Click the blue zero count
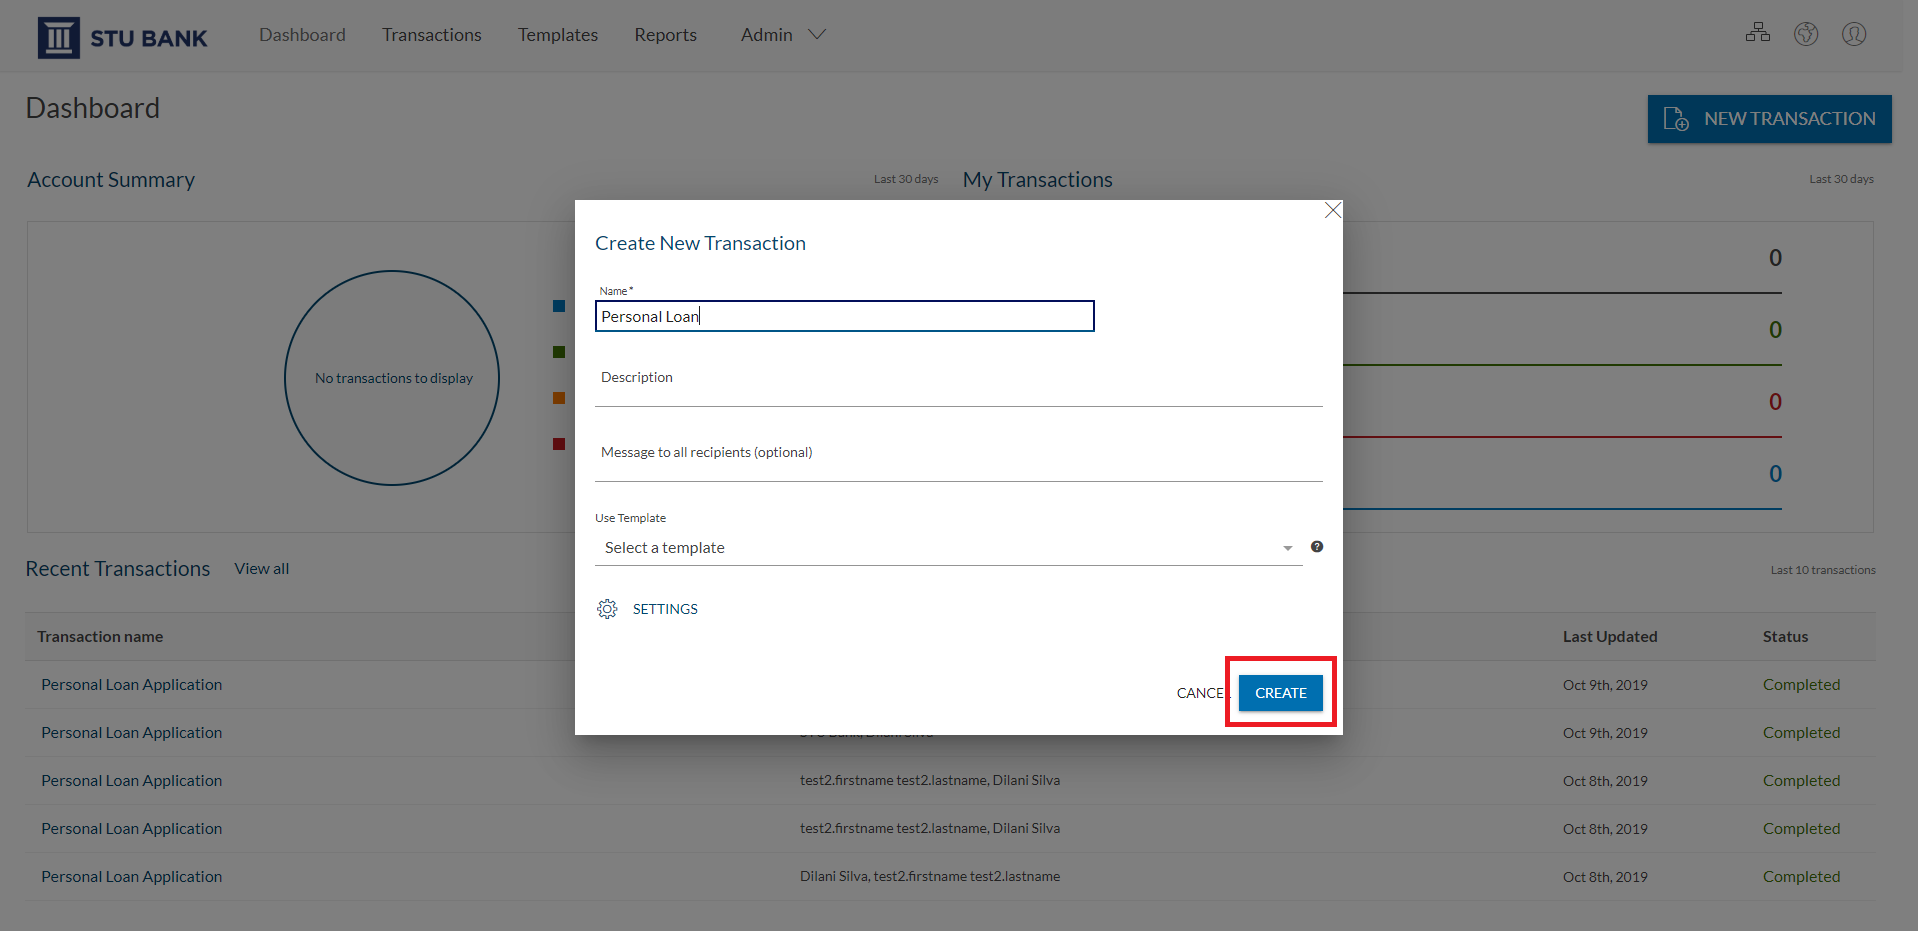This screenshot has width=1918, height=931. 1775,474
